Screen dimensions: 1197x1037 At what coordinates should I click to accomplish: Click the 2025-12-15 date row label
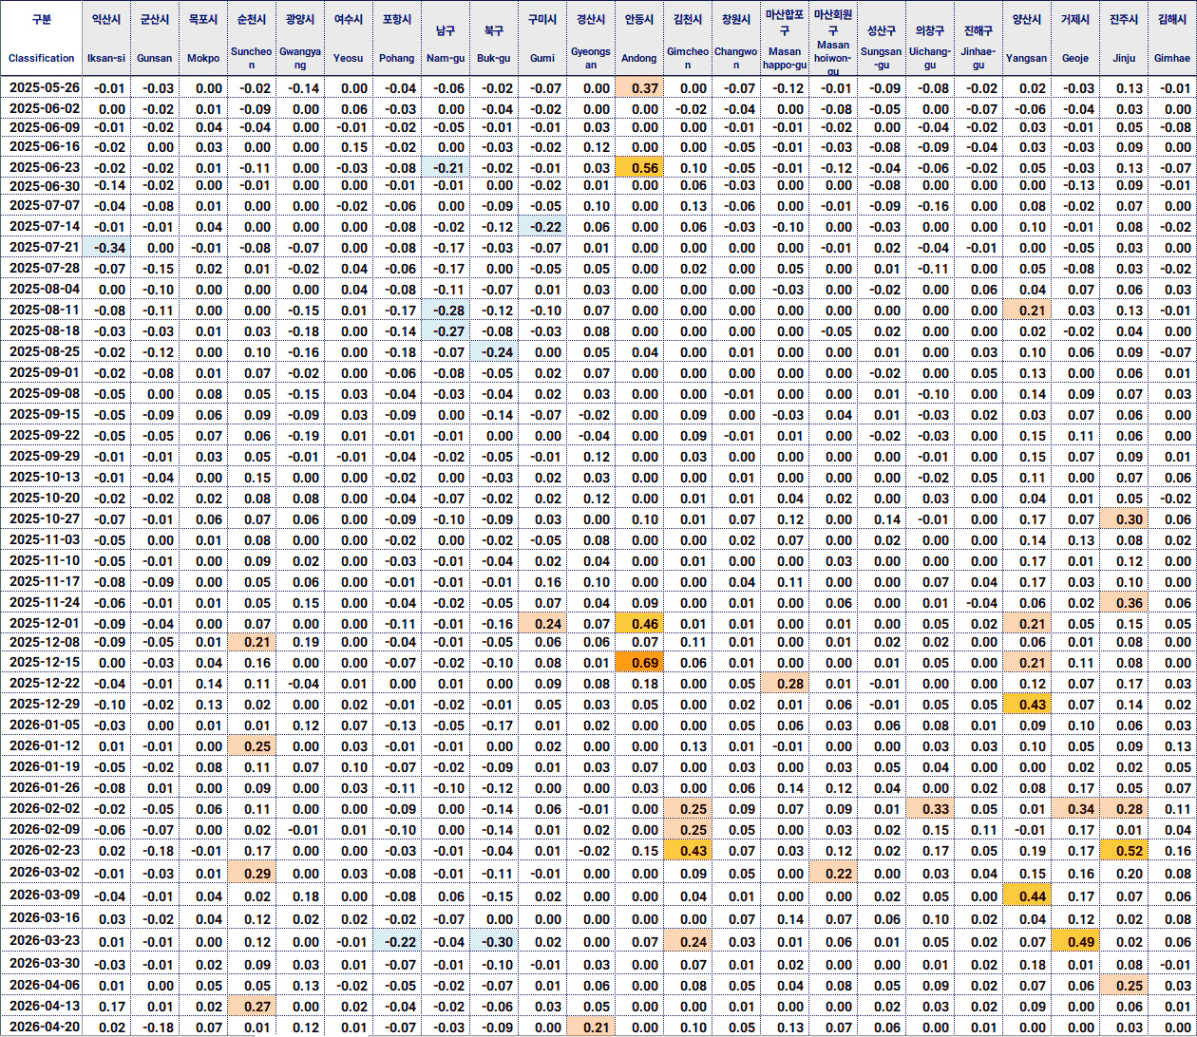[44, 662]
